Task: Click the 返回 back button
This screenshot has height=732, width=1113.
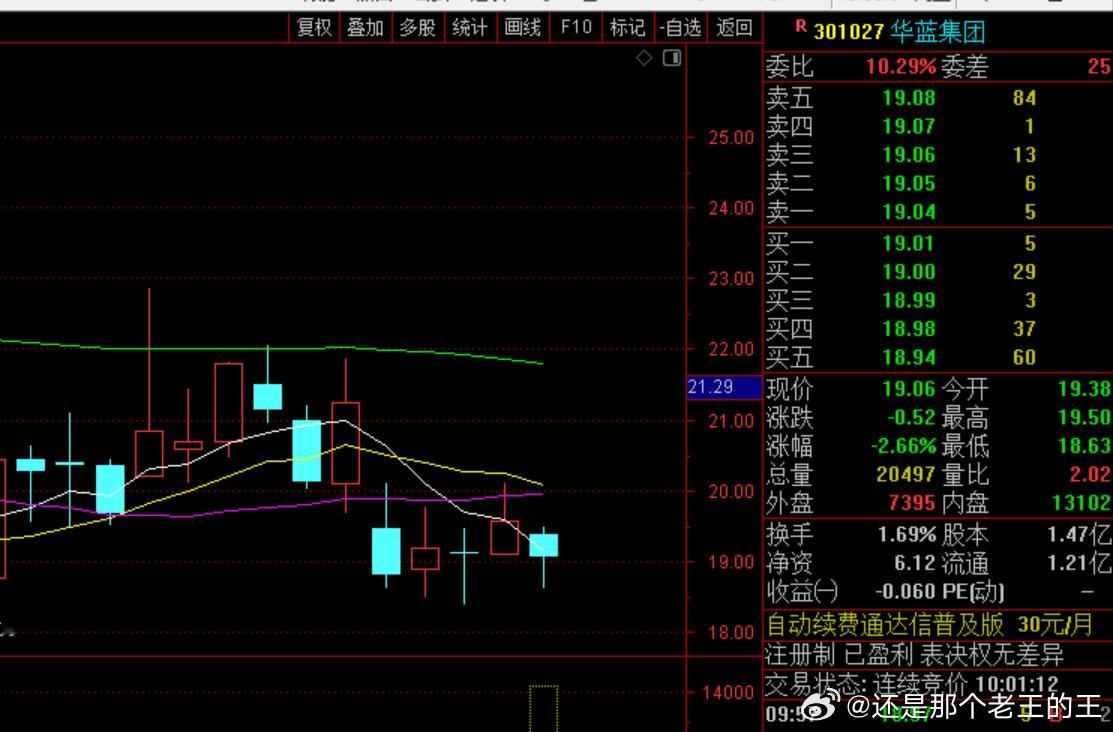Action: pos(734,28)
